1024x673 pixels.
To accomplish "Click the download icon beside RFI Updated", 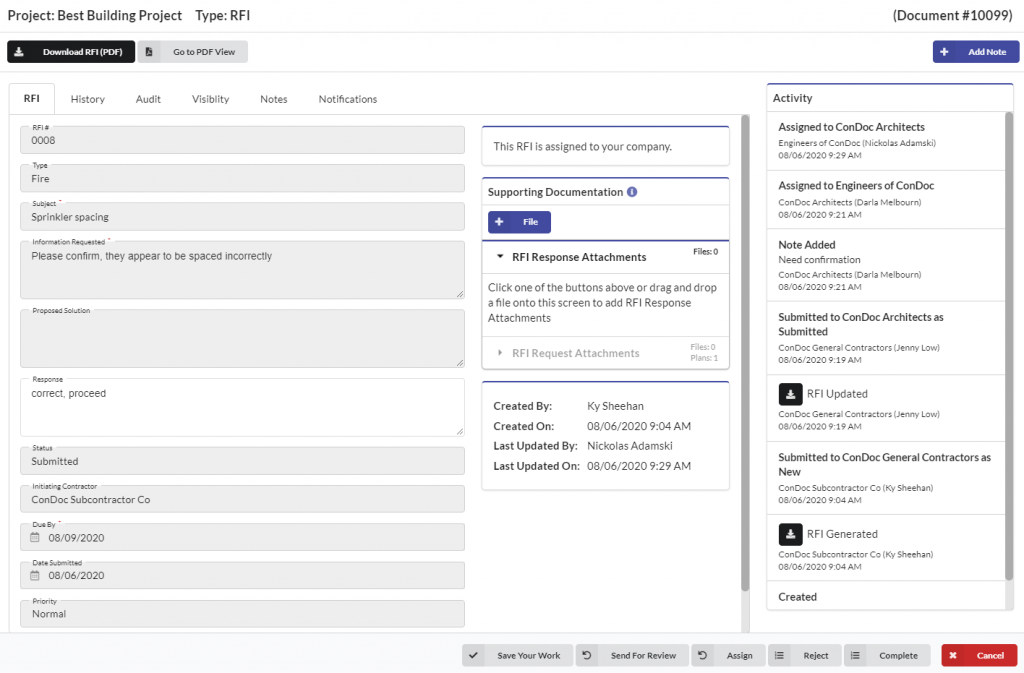I will (x=790, y=394).
